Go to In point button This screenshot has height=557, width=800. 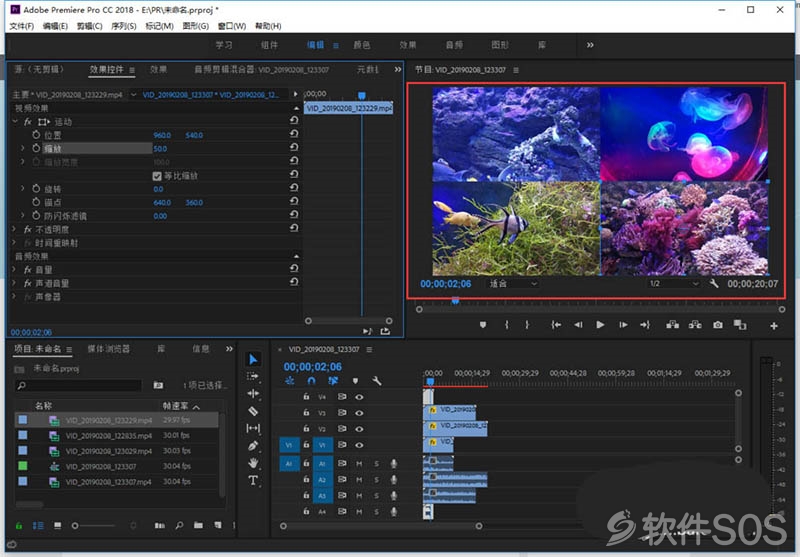[556, 324]
